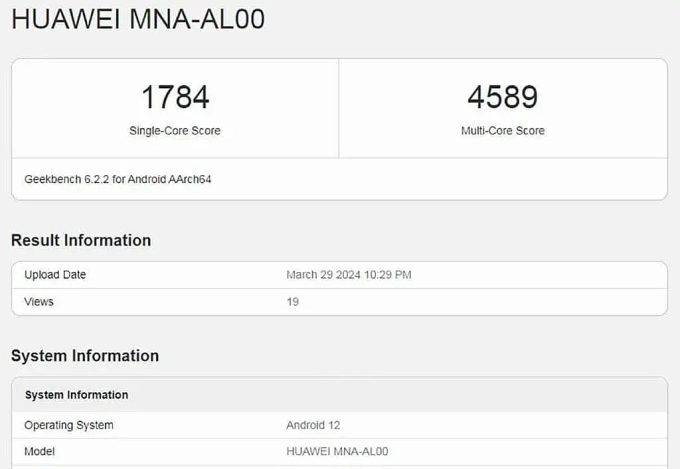
Task: Click the views count value 19
Action: click(293, 301)
